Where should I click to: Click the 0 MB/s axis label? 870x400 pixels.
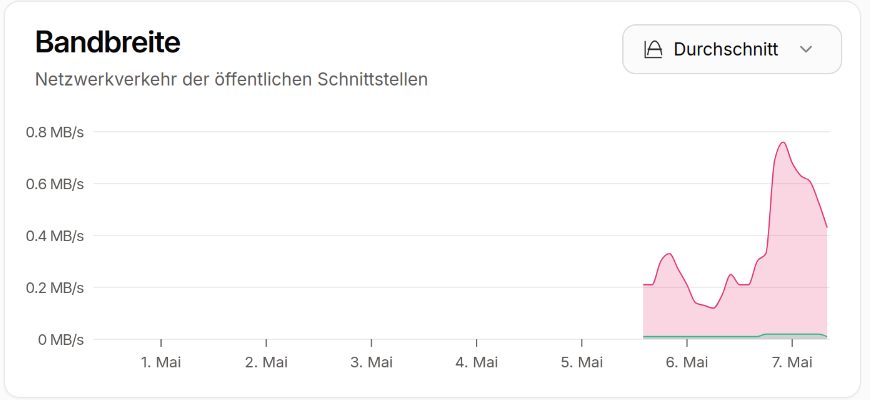click(x=59, y=340)
